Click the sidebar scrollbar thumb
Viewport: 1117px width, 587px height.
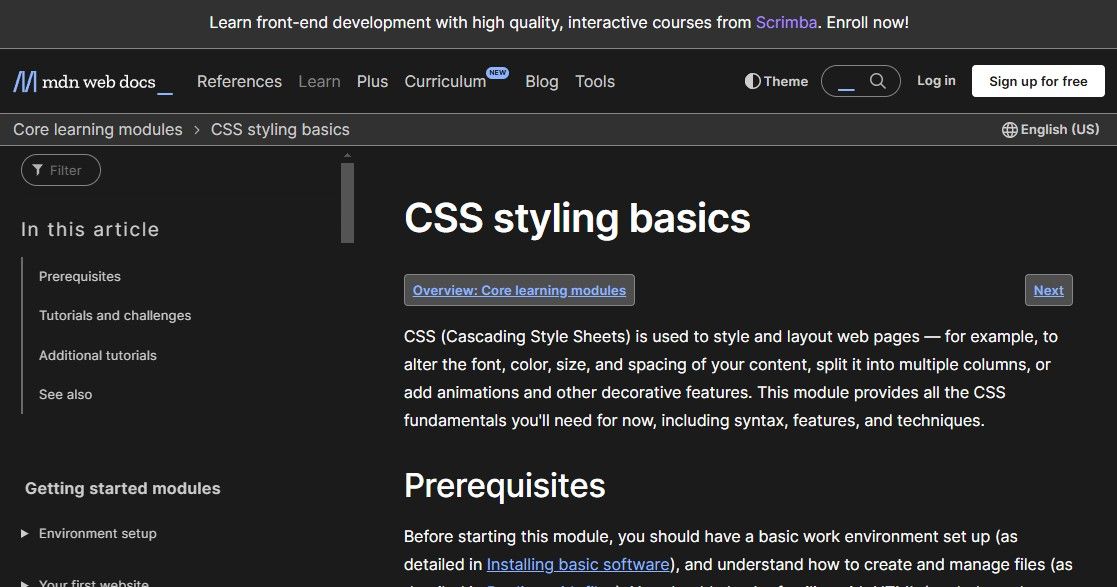coord(347,202)
